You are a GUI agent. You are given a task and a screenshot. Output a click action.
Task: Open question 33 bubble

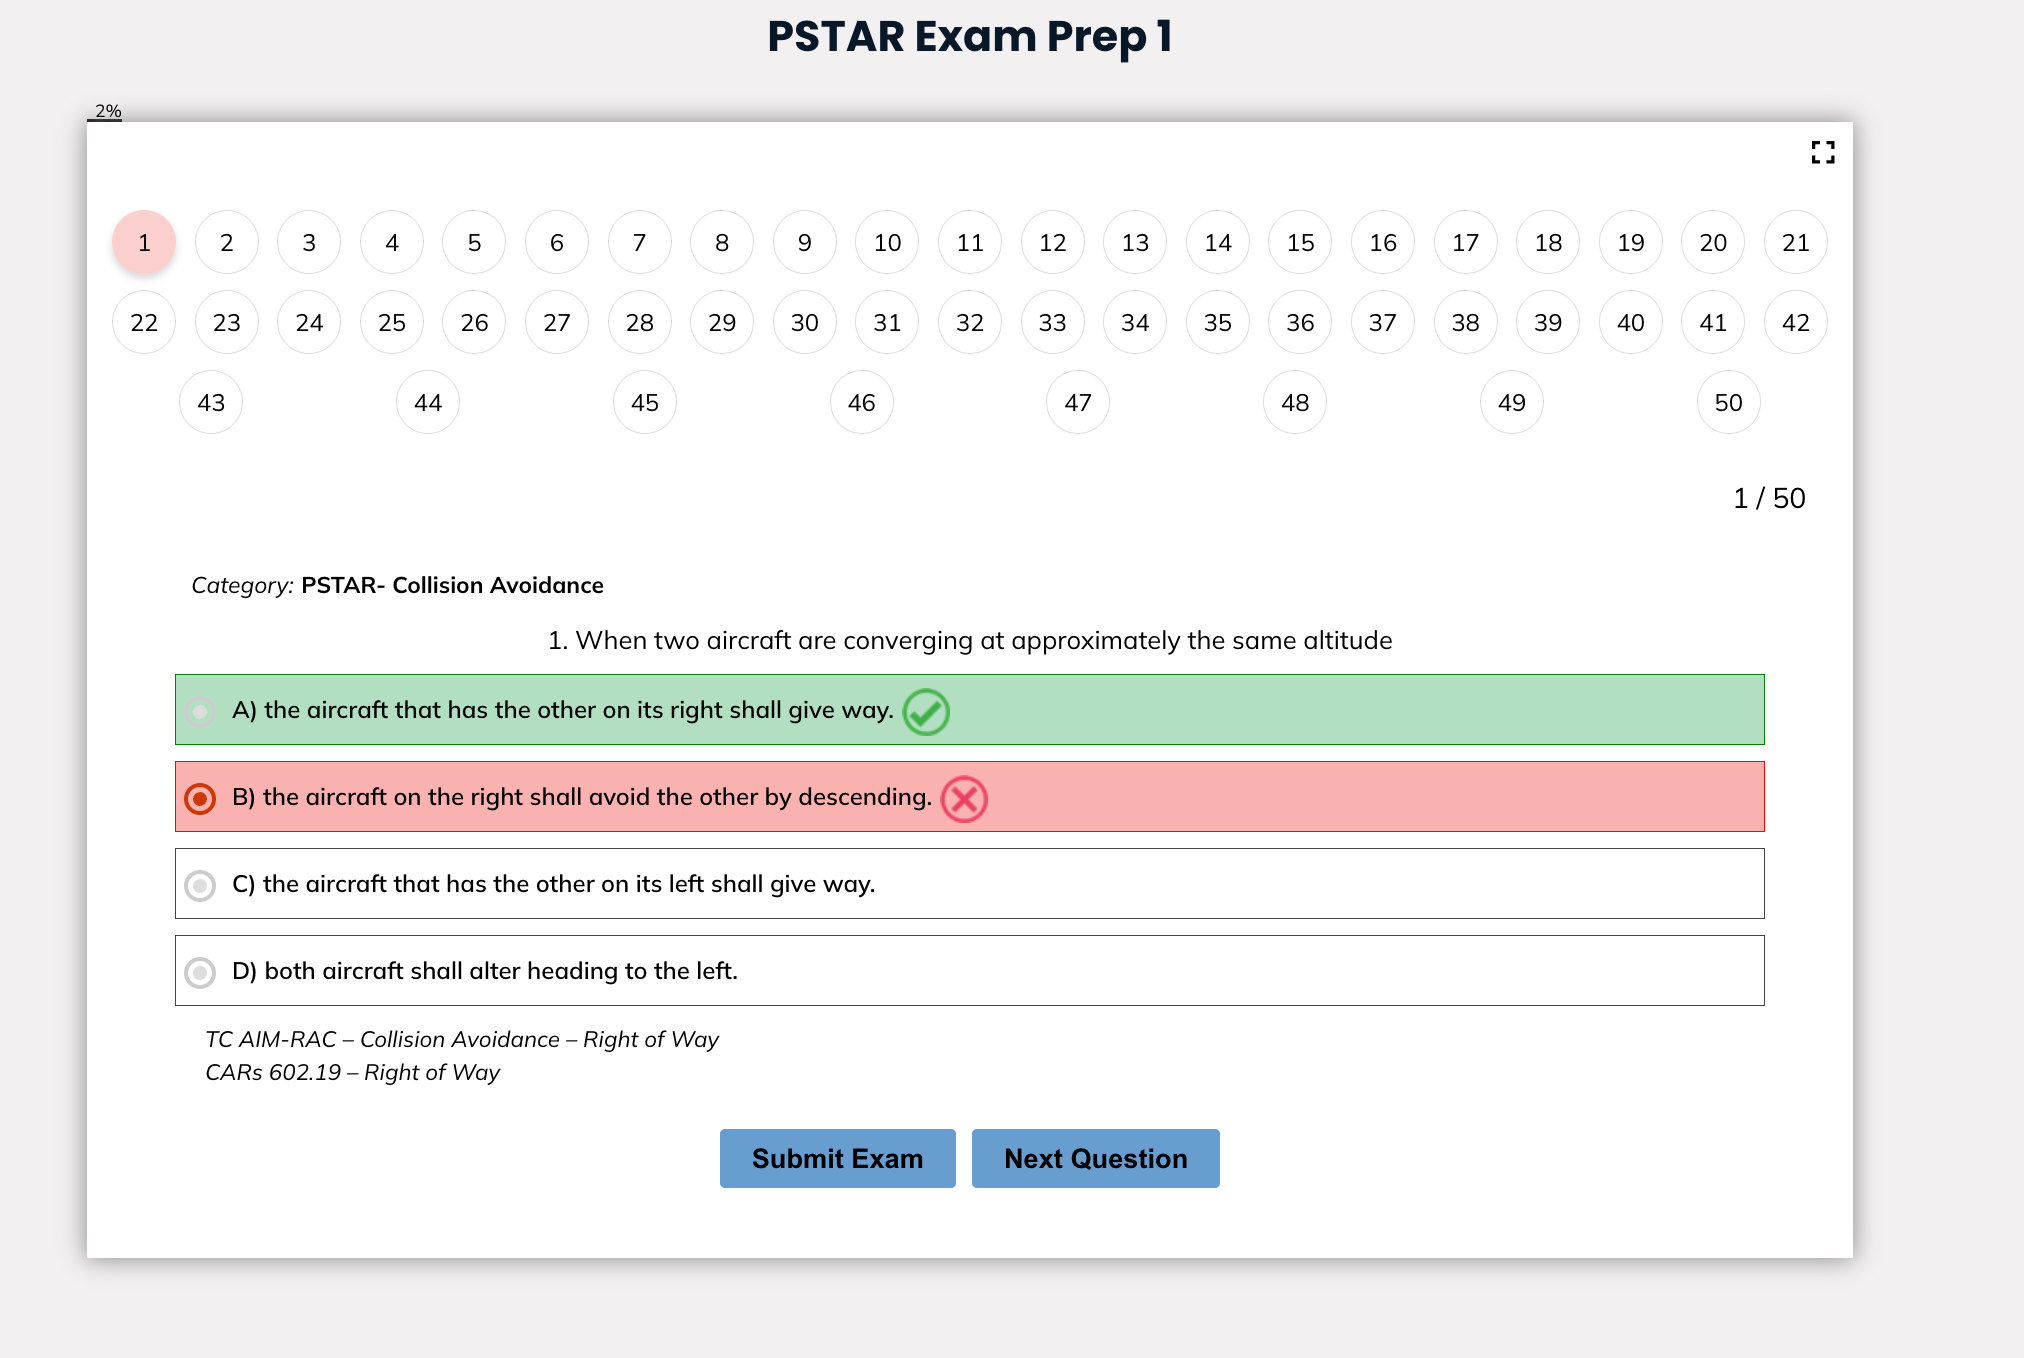pos(1052,322)
